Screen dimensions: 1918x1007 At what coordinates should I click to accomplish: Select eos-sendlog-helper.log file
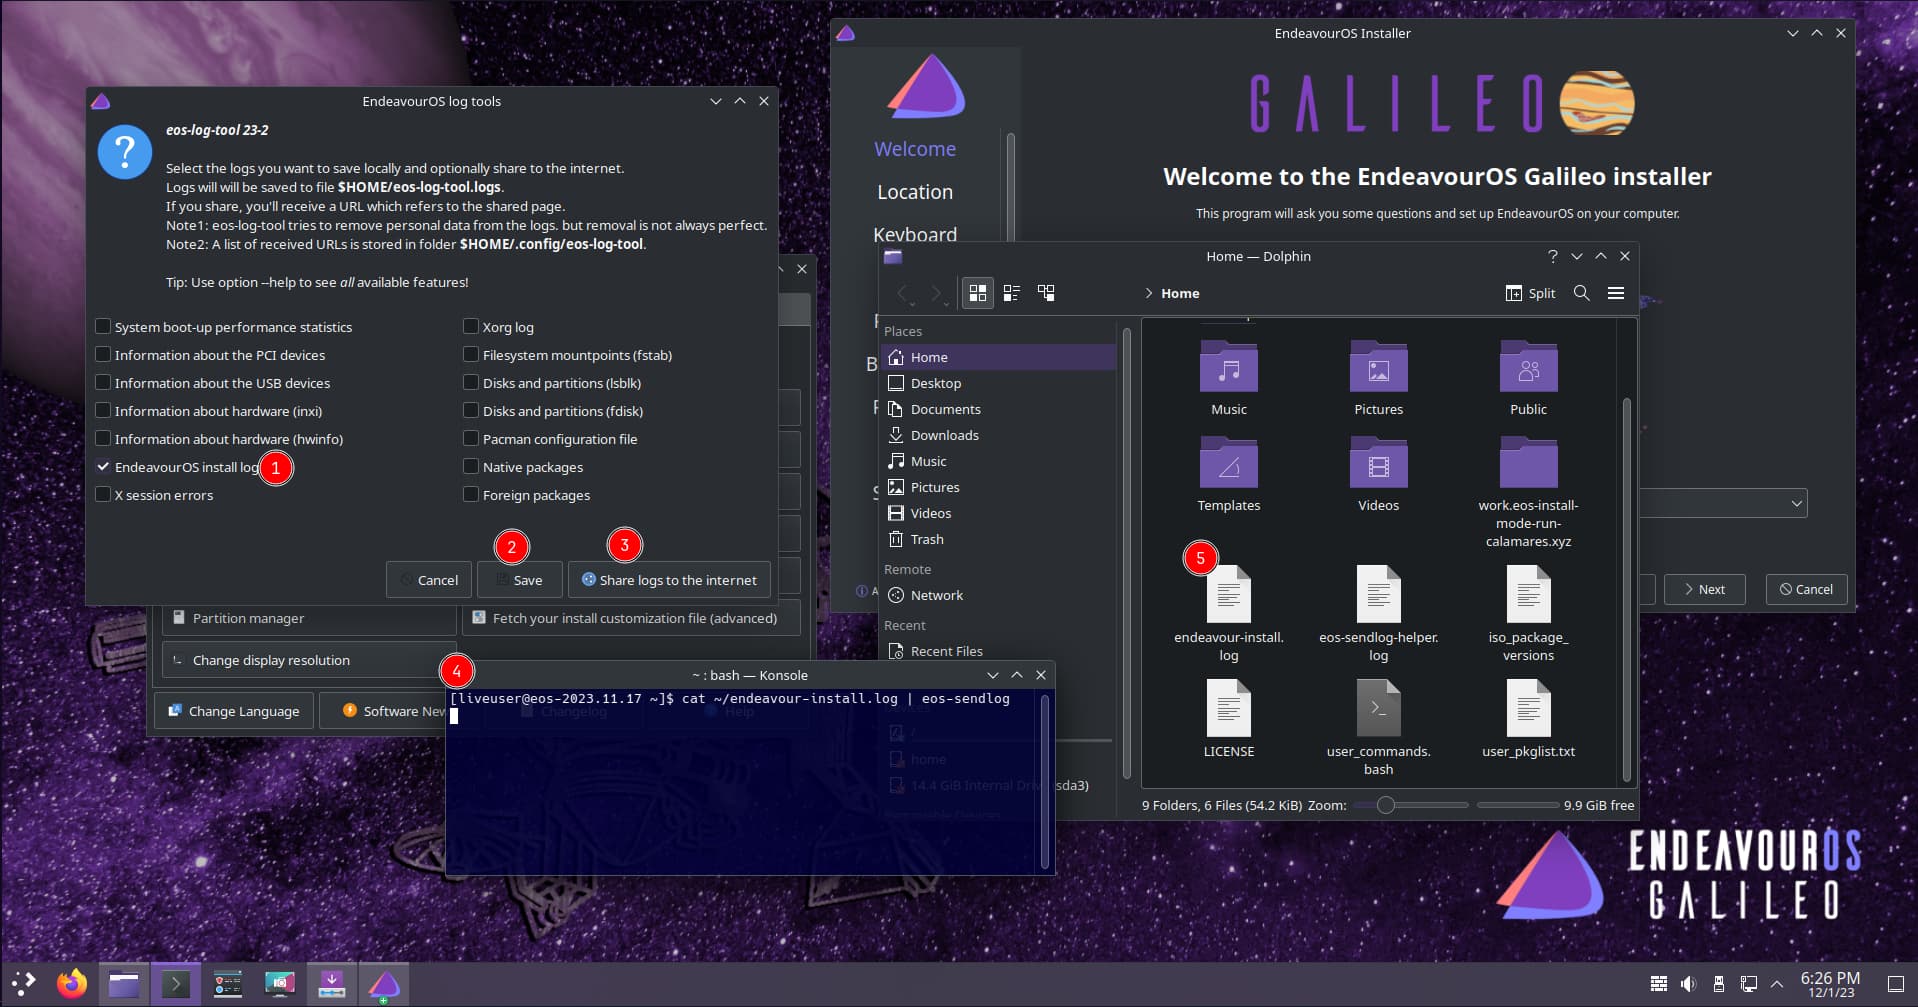tap(1379, 613)
